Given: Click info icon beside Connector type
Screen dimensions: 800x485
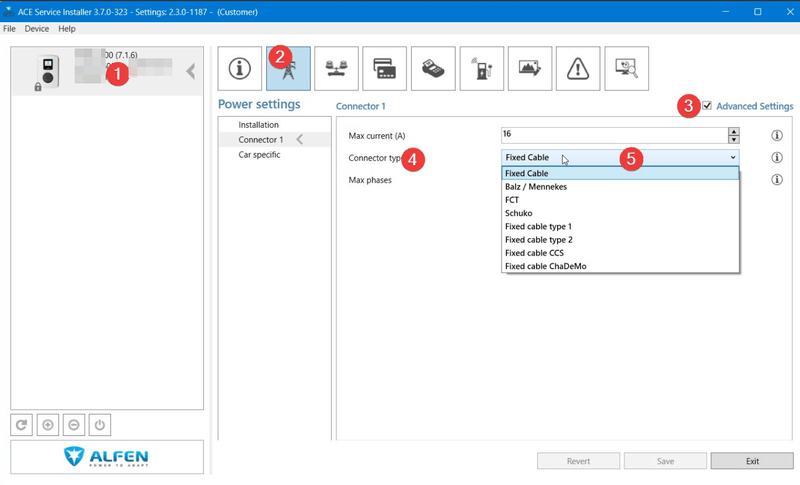Looking at the screenshot, I should (x=777, y=157).
